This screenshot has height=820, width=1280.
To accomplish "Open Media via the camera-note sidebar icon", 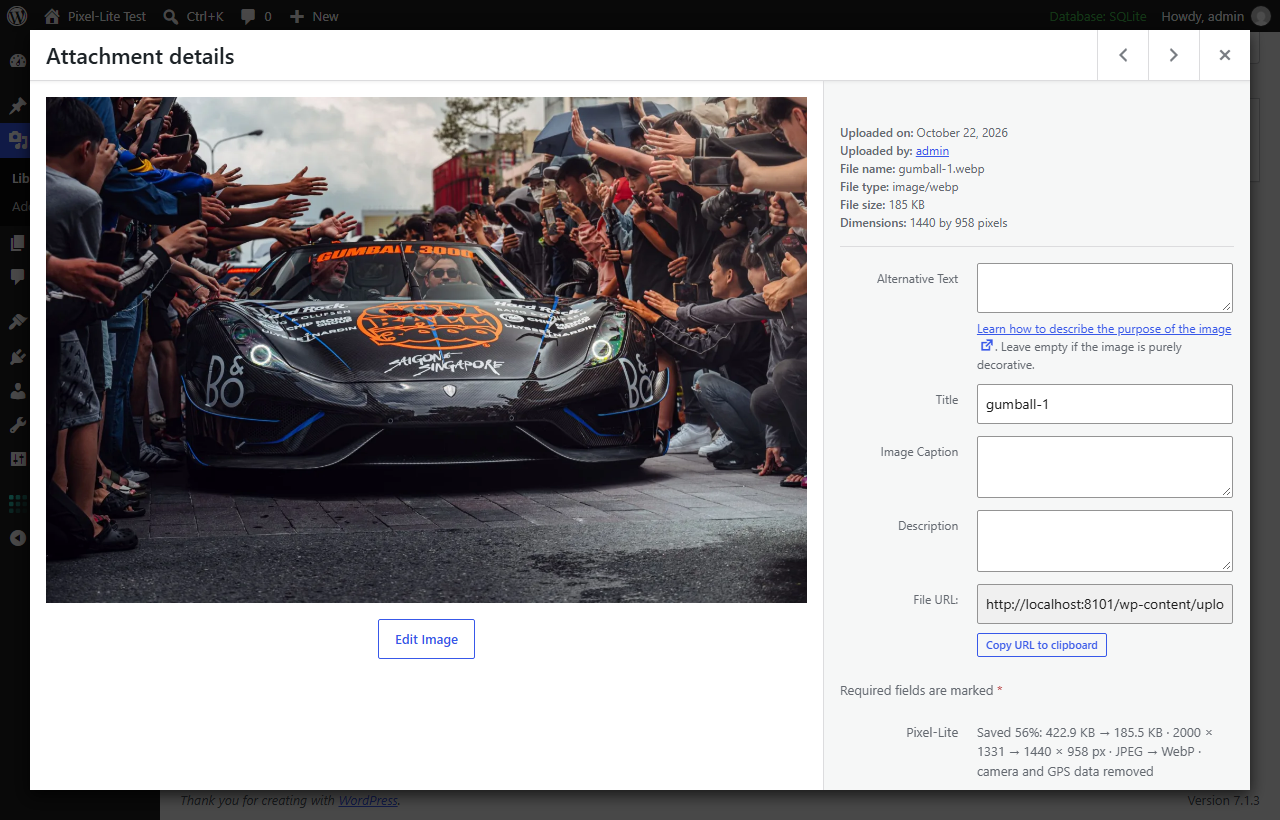I will 17,139.
